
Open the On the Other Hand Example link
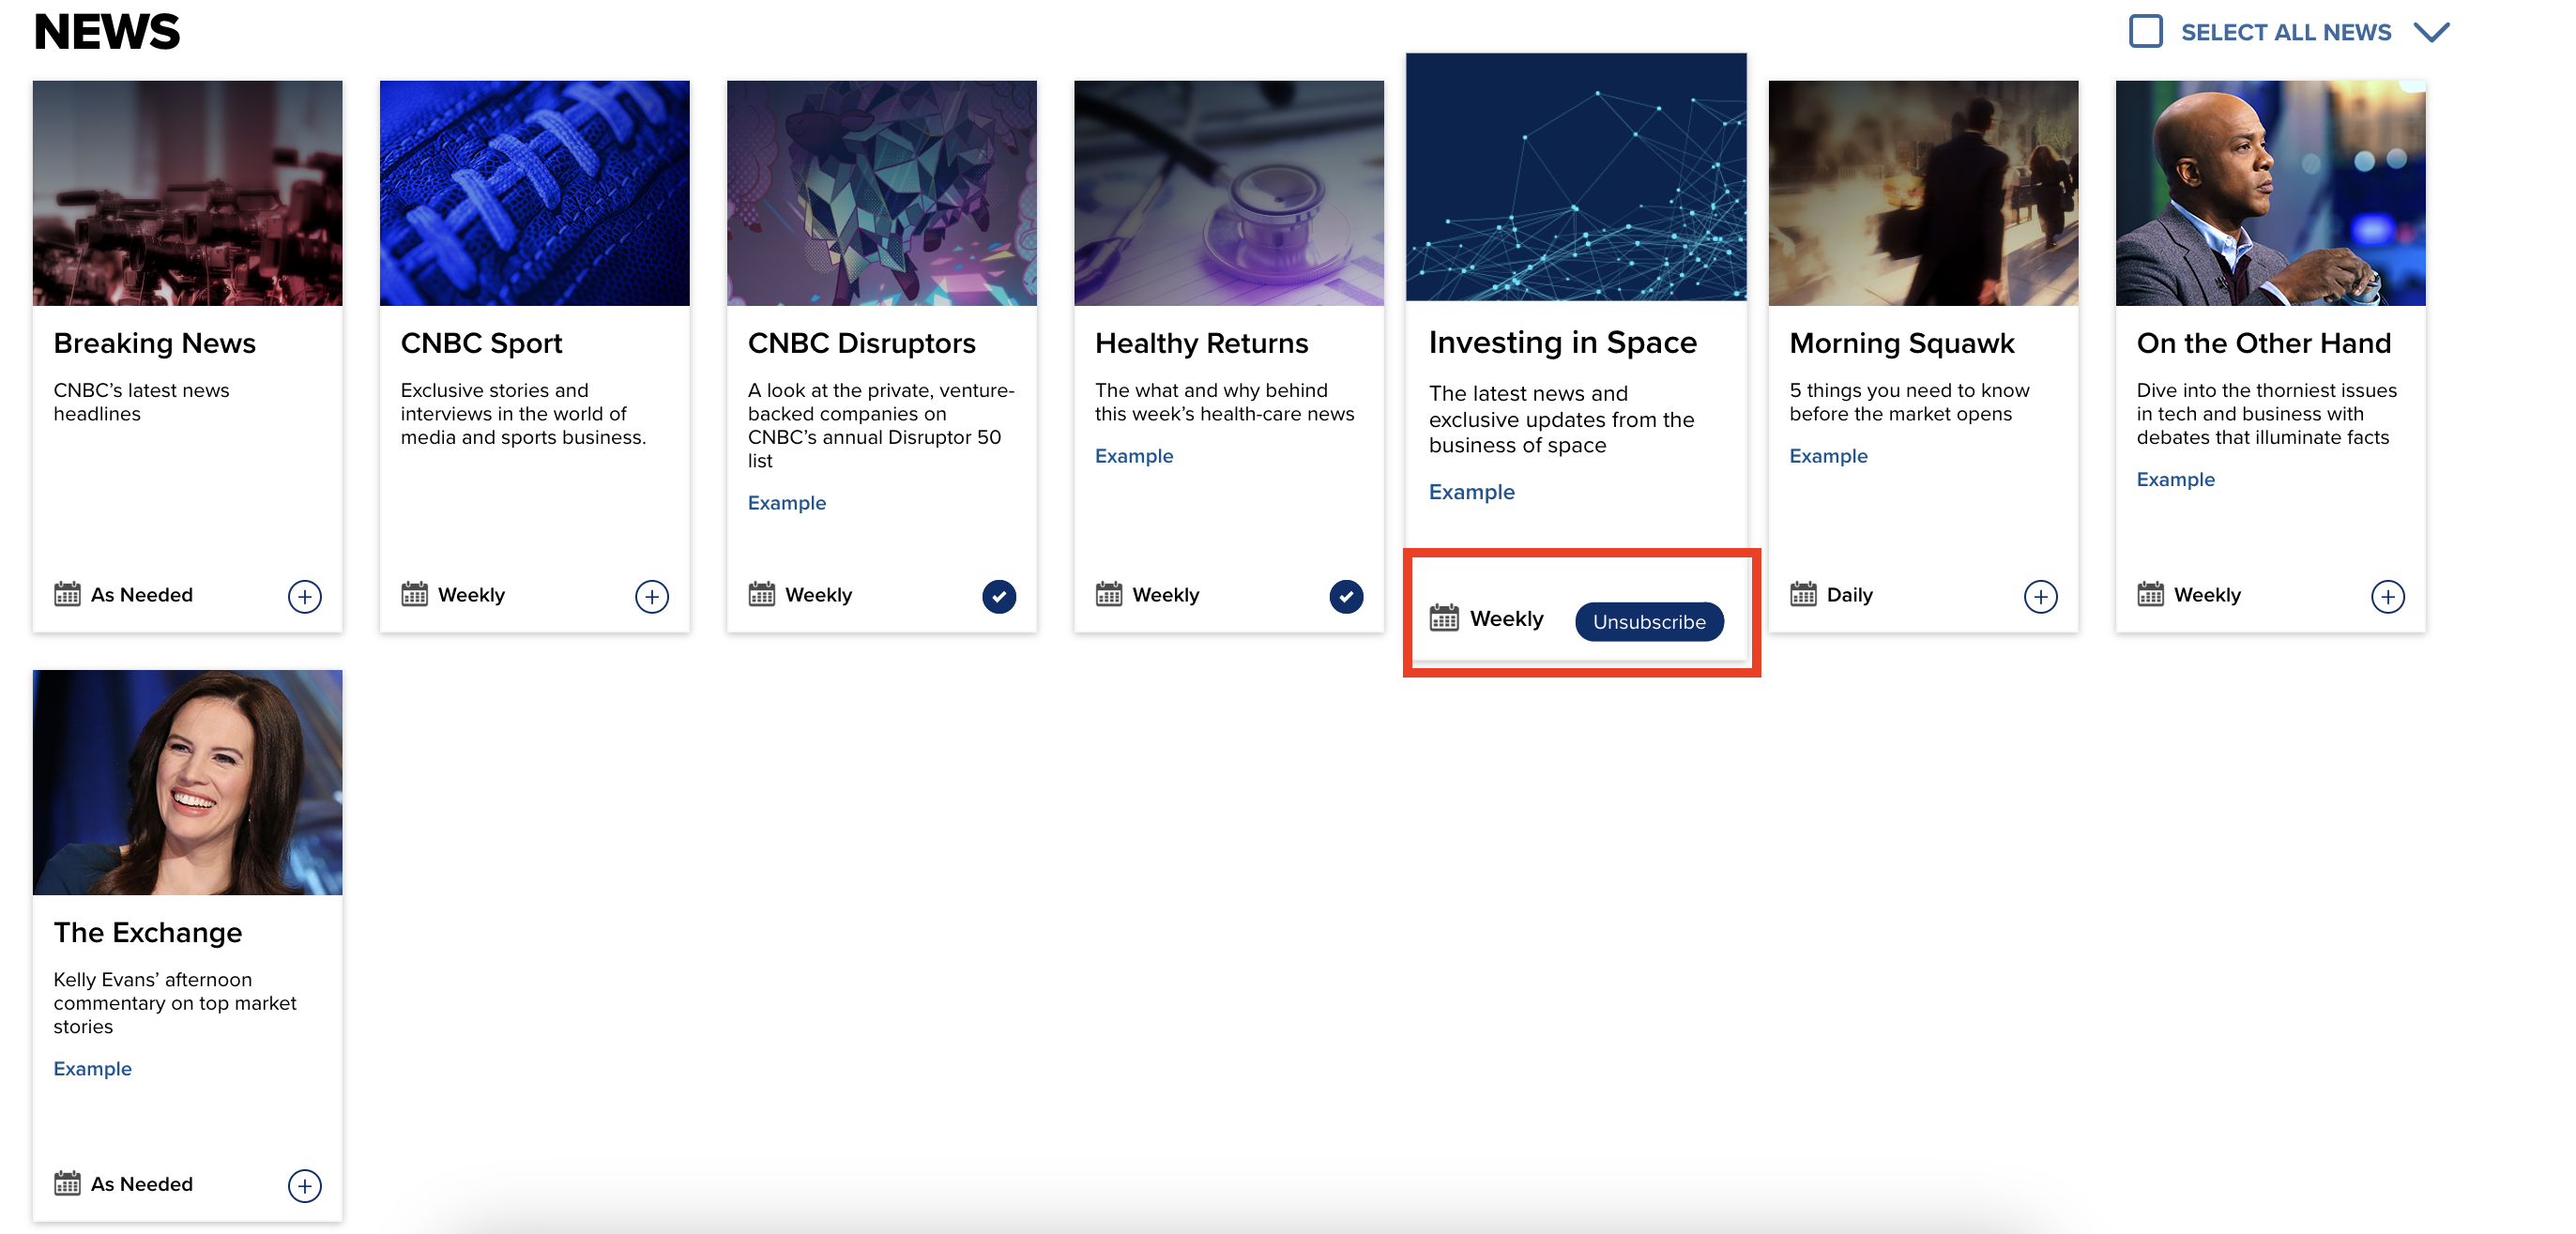click(2175, 479)
